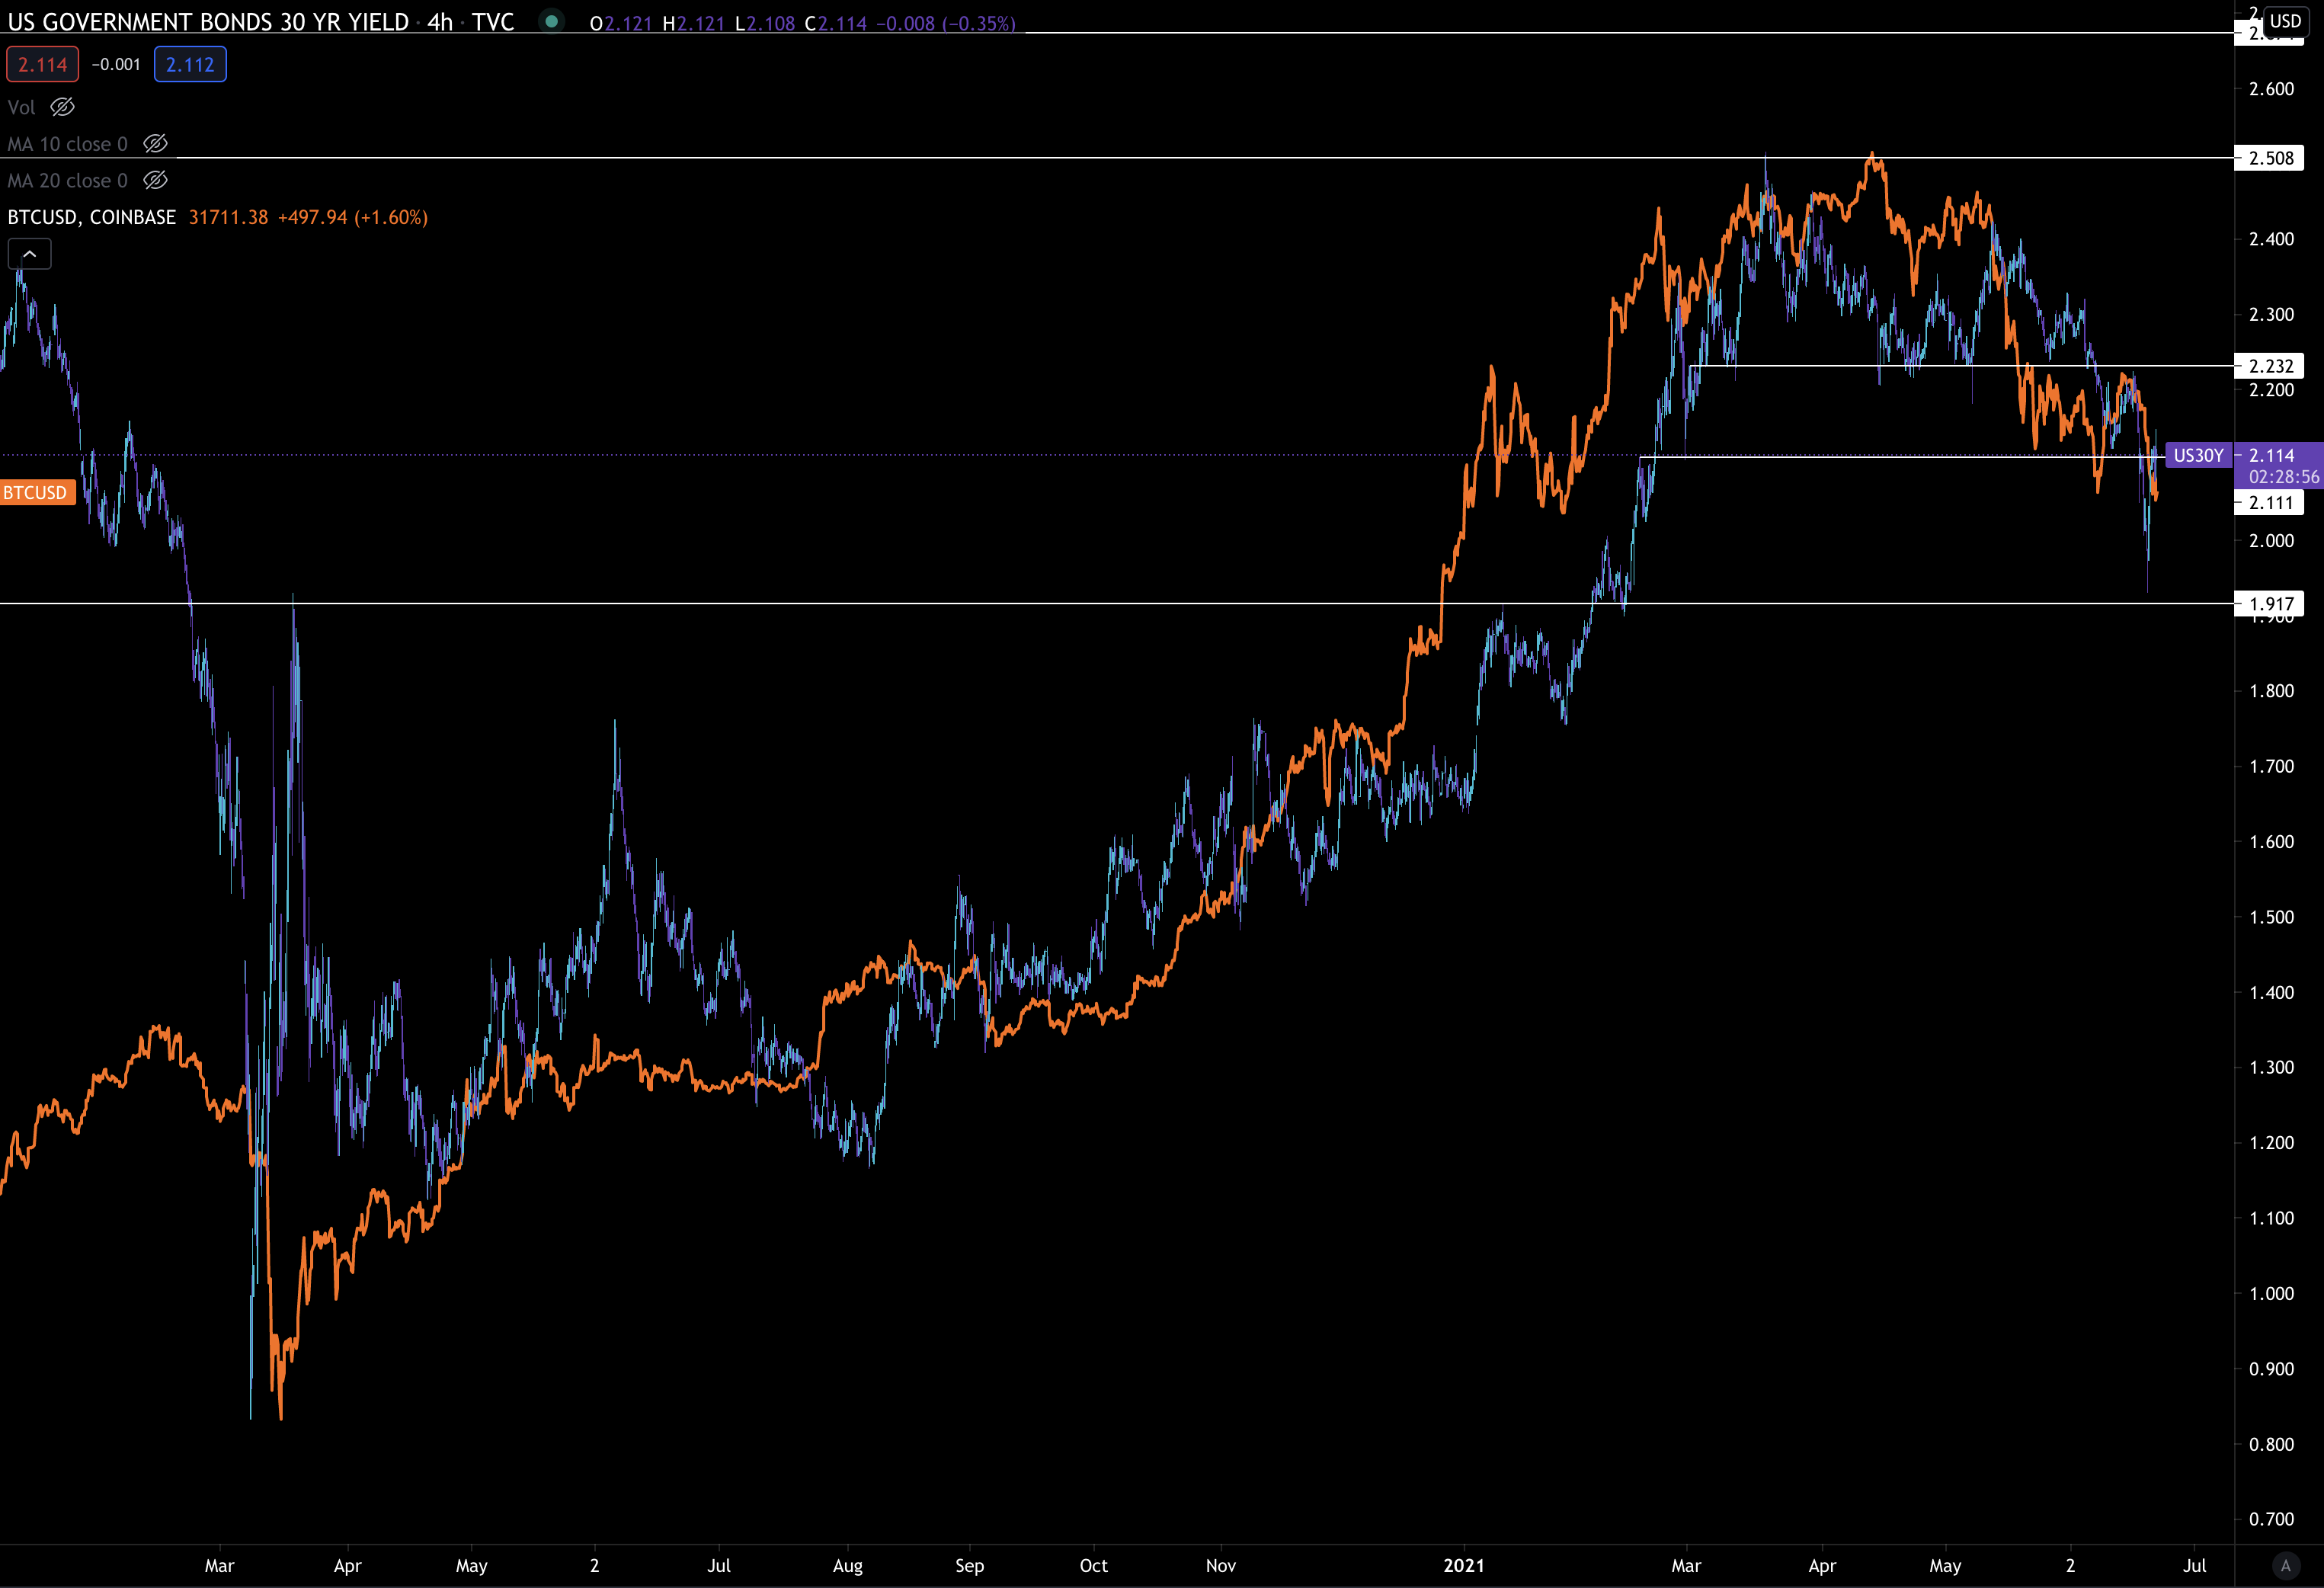Open symbol search via chart title

pyautogui.click(x=208, y=22)
